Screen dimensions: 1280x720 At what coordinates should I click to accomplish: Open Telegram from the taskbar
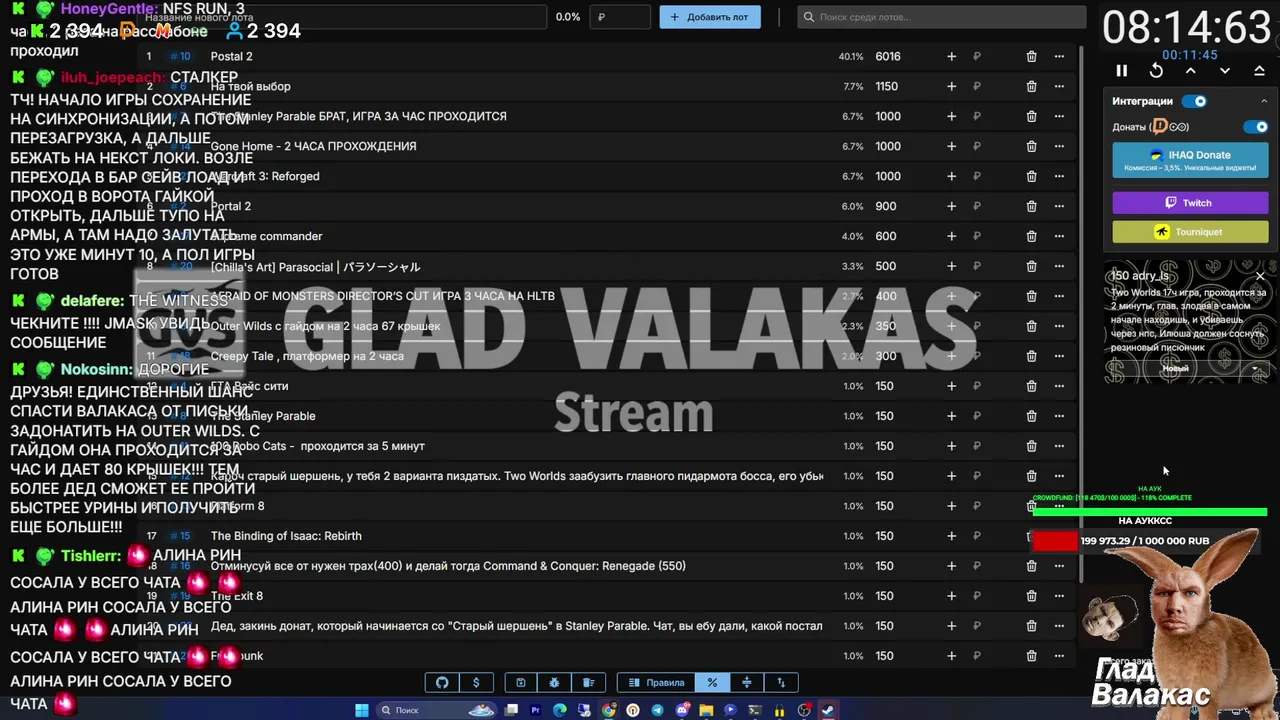657,710
